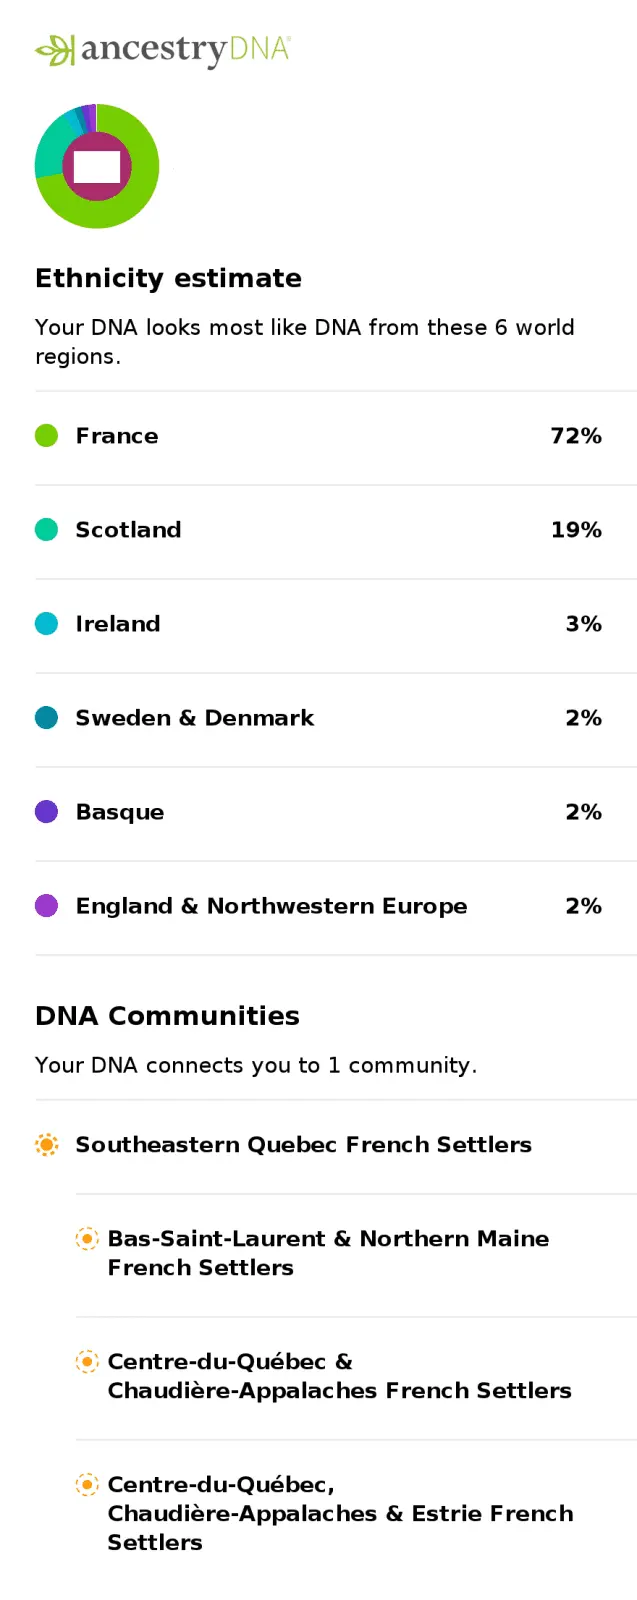This screenshot has height=1600, width=637.
Task: Click the green France color dot
Action: point(47,435)
